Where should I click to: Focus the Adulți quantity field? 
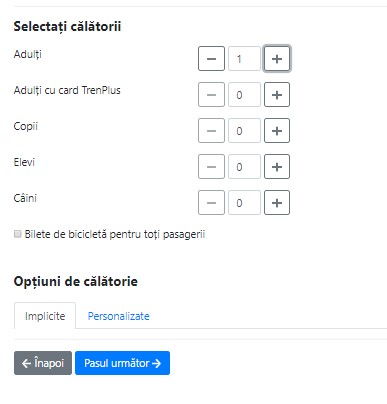tap(244, 59)
